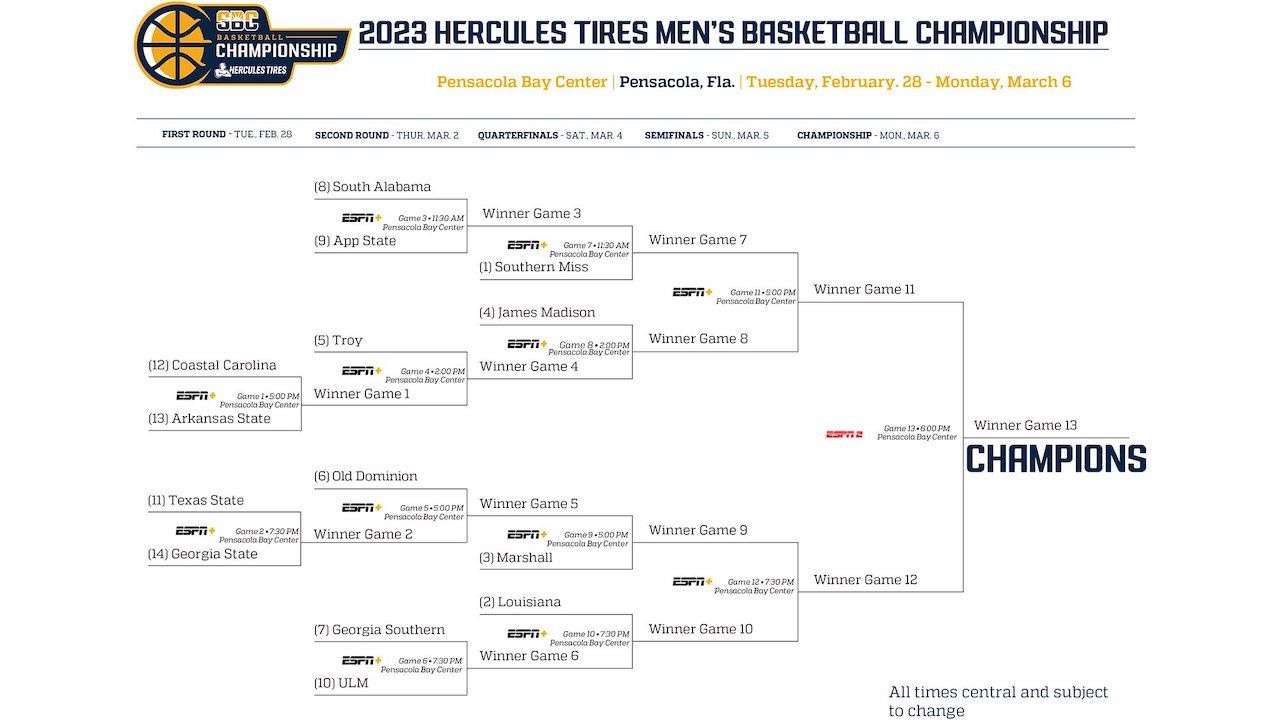Click the SBC Basketball Championship logo
Viewport: 1280px width, 720px height.
tap(242, 44)
